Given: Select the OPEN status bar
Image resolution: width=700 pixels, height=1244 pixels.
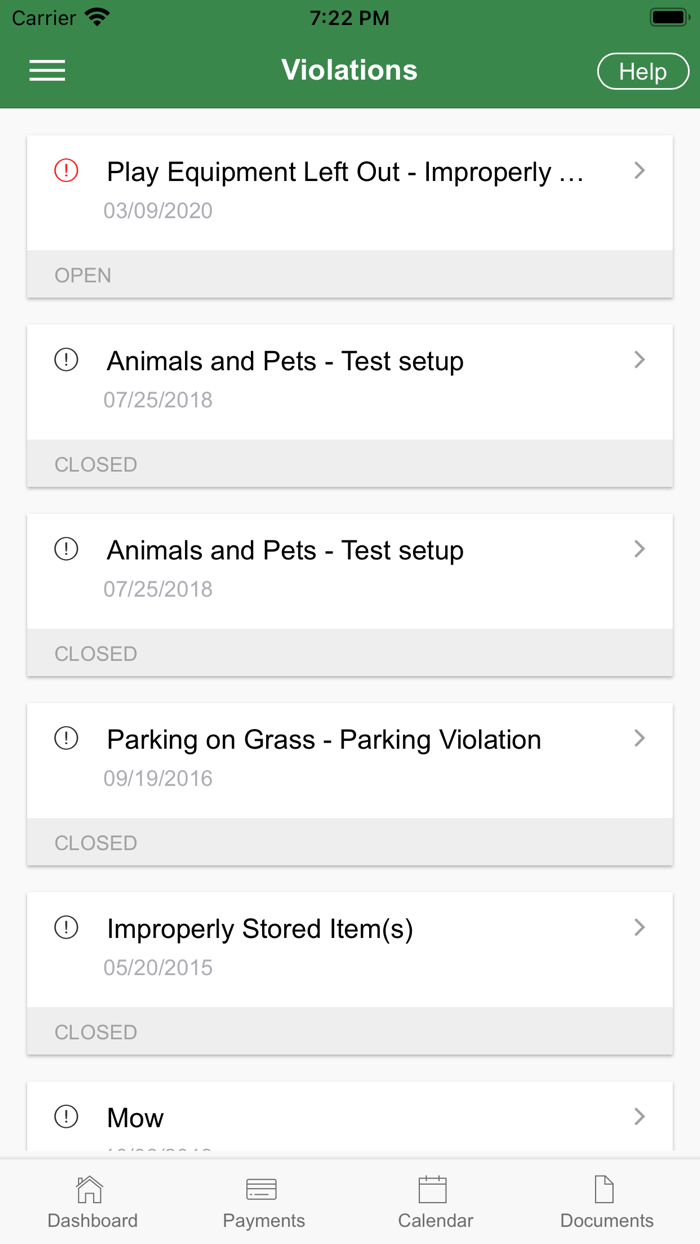Looking at the screenshot, I should click(349, 275).
